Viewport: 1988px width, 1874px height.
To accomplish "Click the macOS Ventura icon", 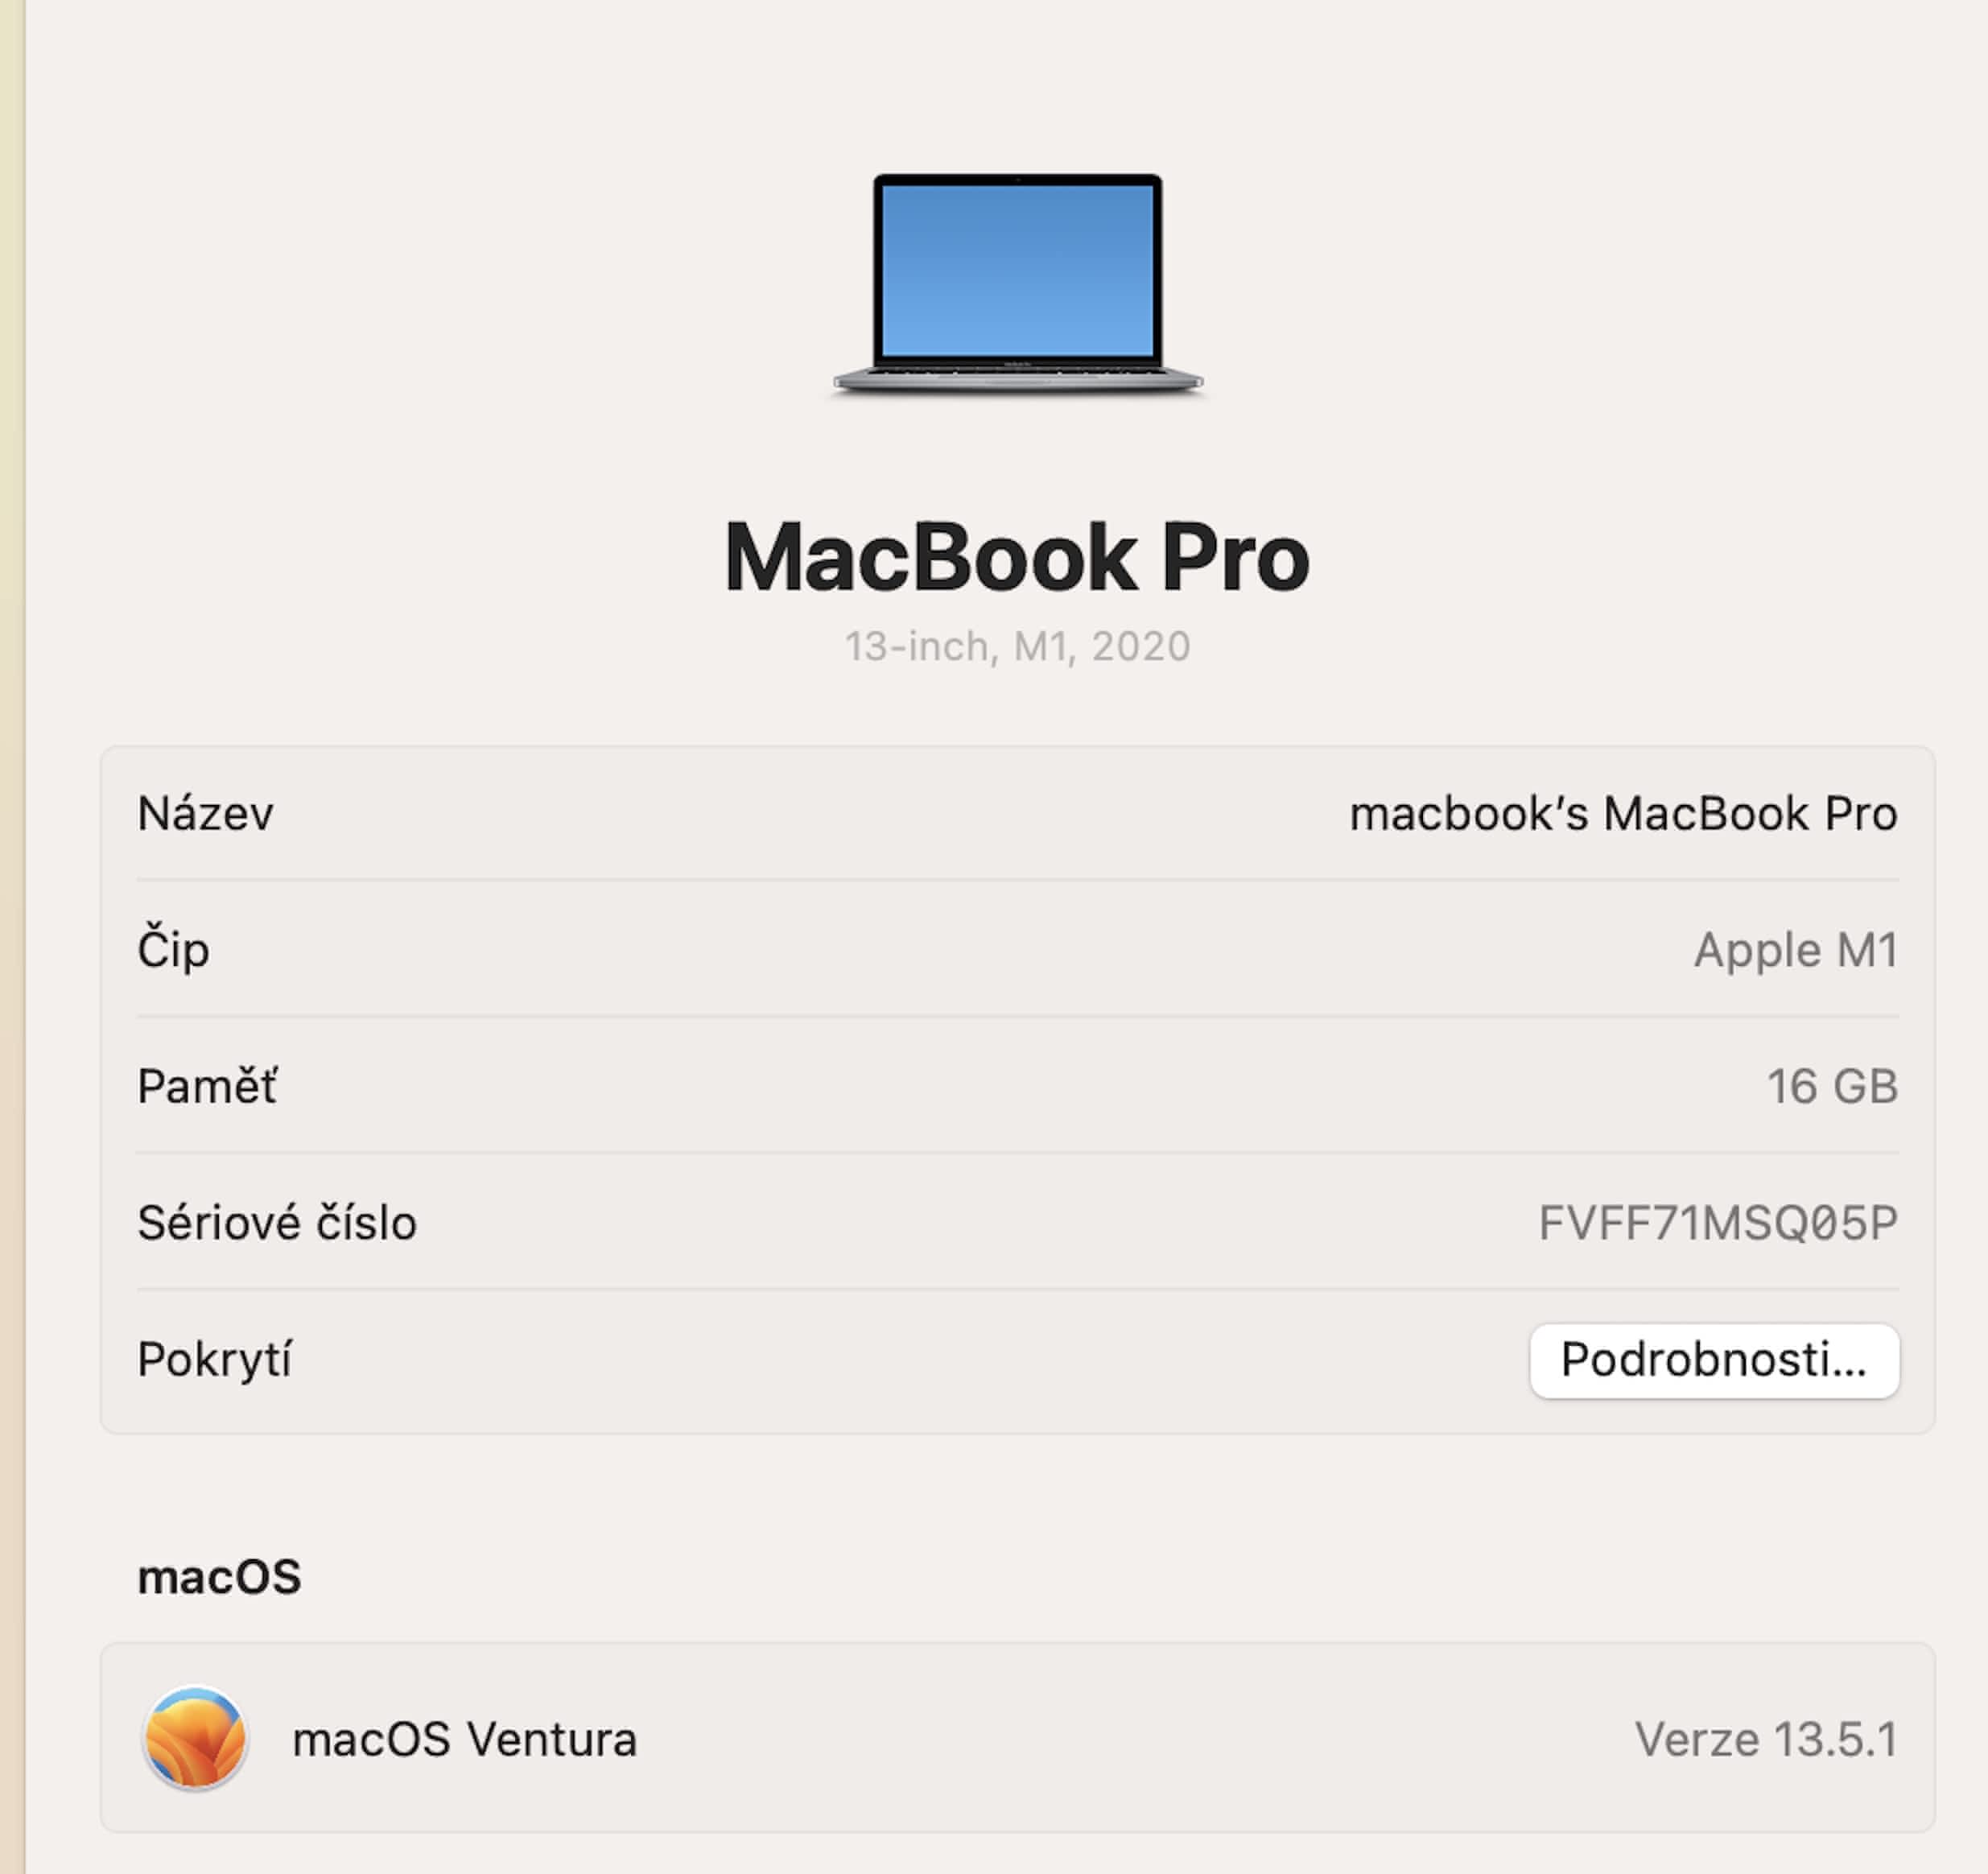I will 195,1738.
